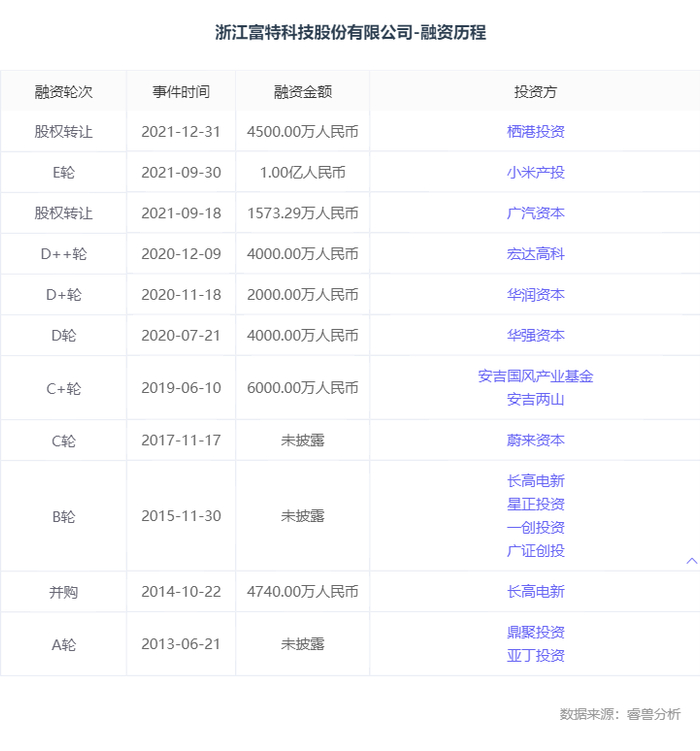
Task: Open investor link 星正投资
Action: 535,504
